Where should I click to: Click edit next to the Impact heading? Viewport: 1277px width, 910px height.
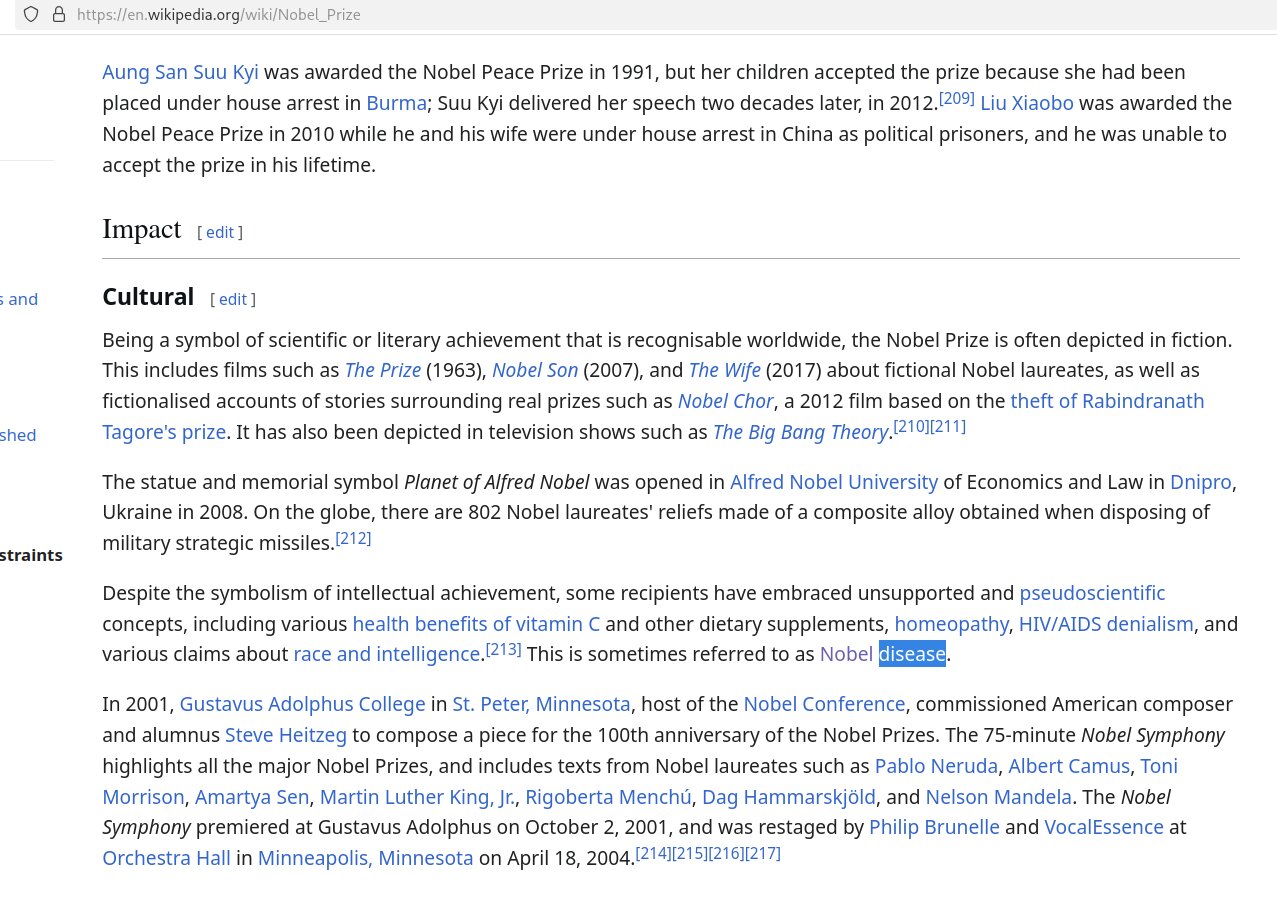point(219,232)
